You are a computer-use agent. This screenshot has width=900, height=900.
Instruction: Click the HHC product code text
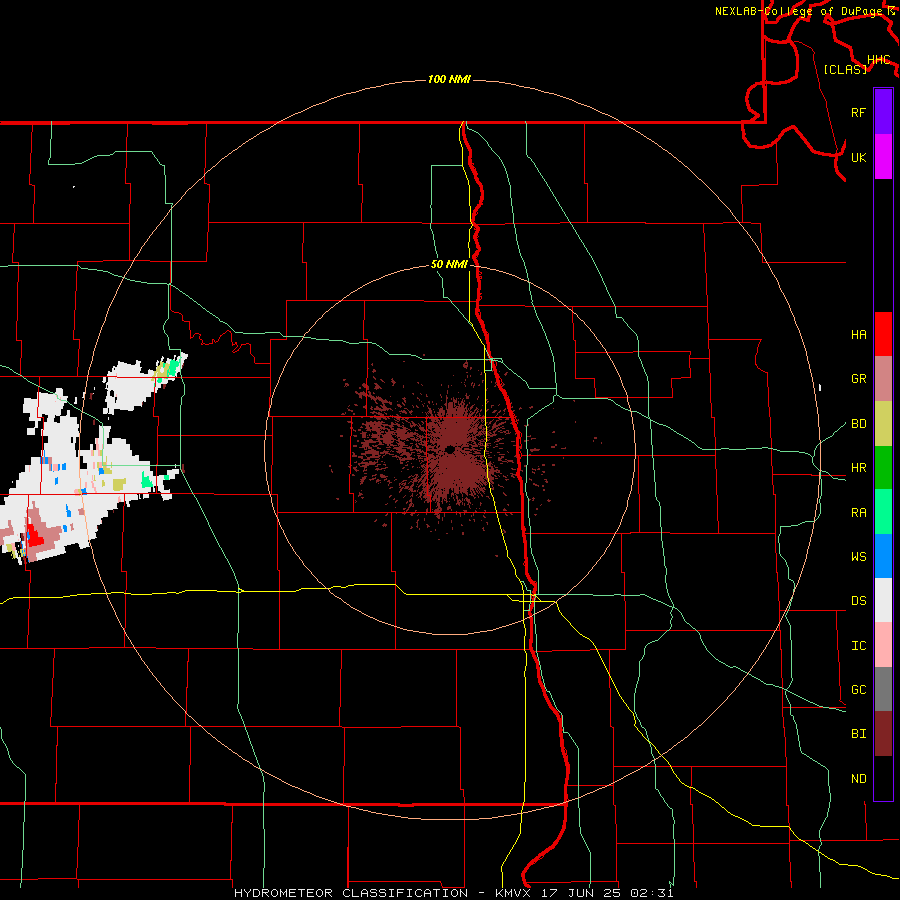(878, 59)
